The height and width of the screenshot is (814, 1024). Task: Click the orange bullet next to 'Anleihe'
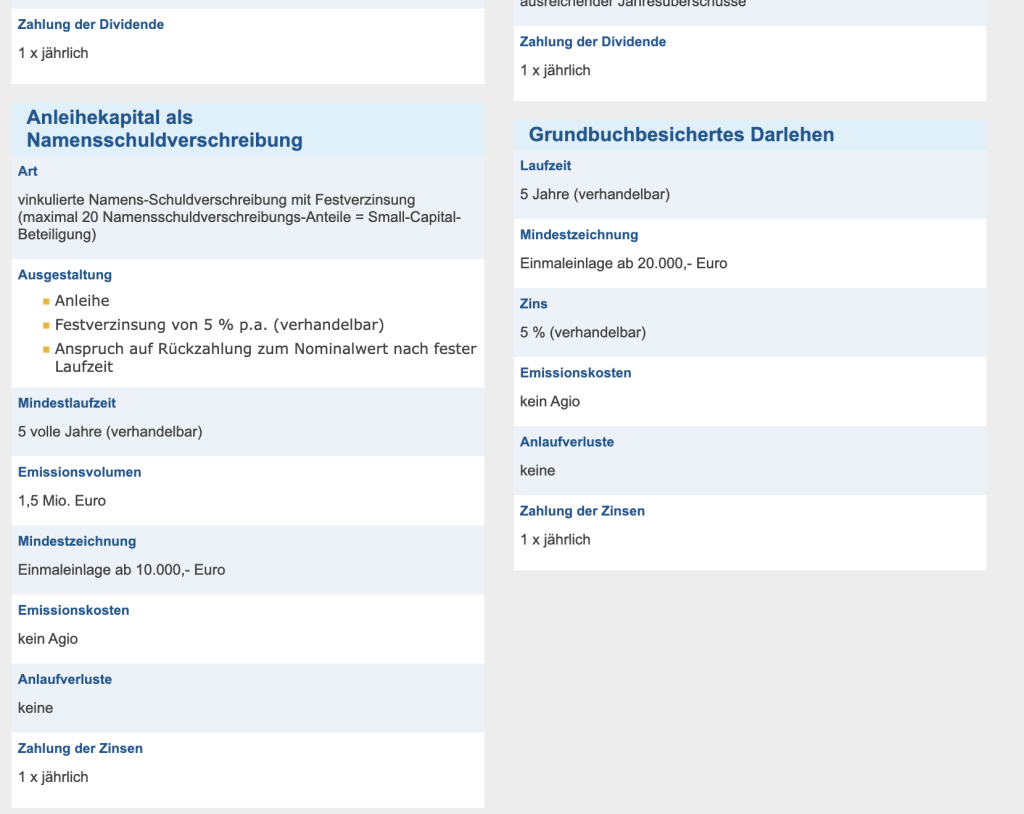(x=46, y=301)
